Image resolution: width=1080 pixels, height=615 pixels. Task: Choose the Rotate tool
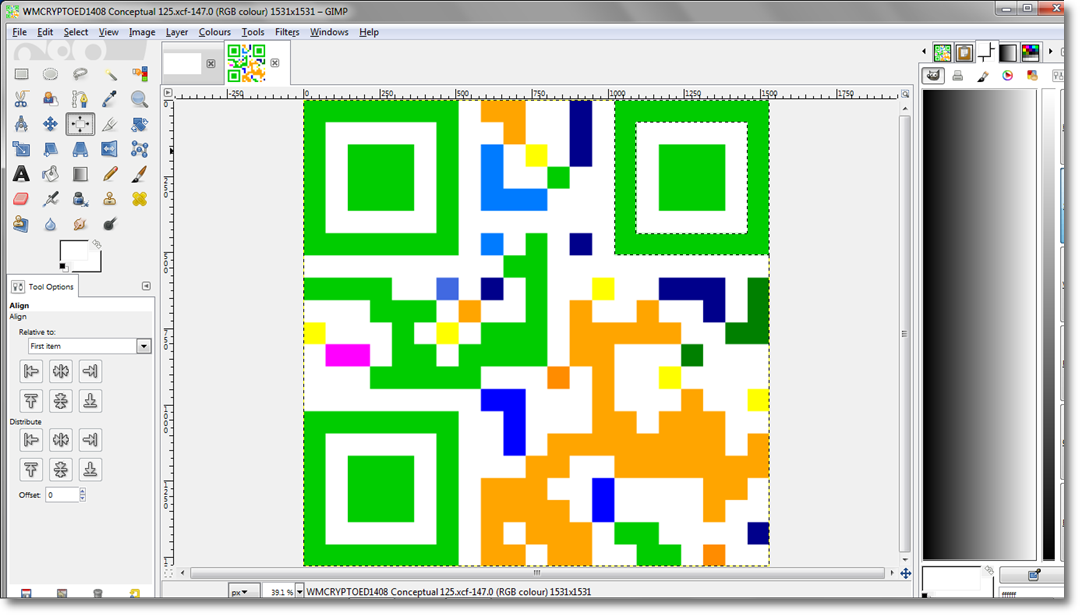139,124
